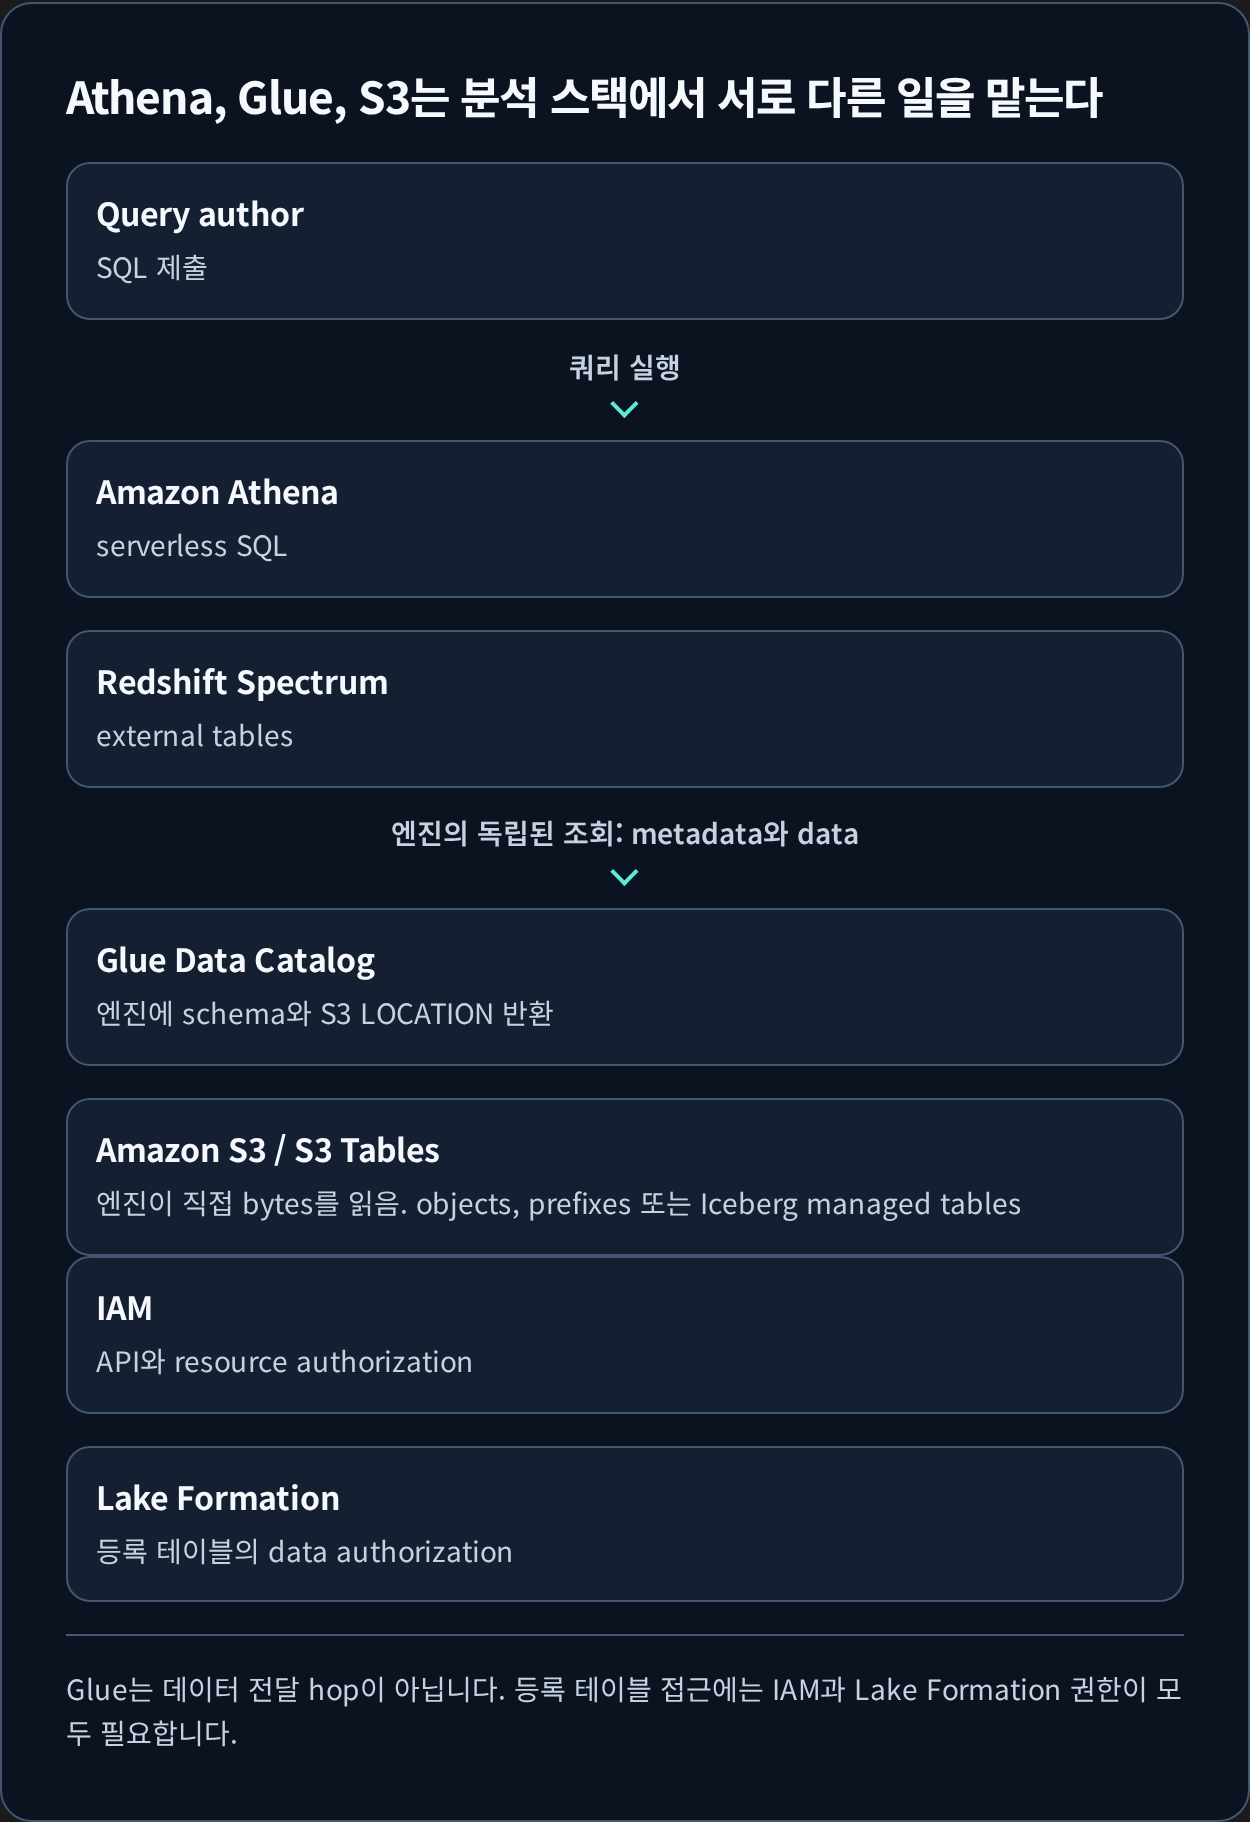Open the Lake Formation card
This screenshot has height=1822, width=1250.
(x=625, y=1524)
